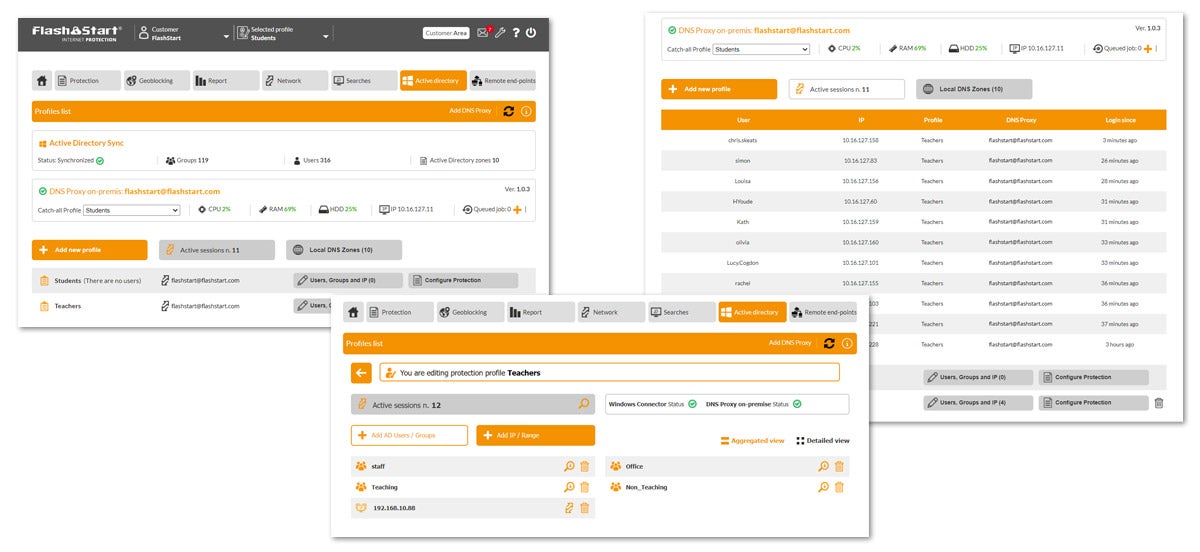Click the Customer Area button
The height and width of the screenshot is (552, 1200).
(x=446, y=33)
